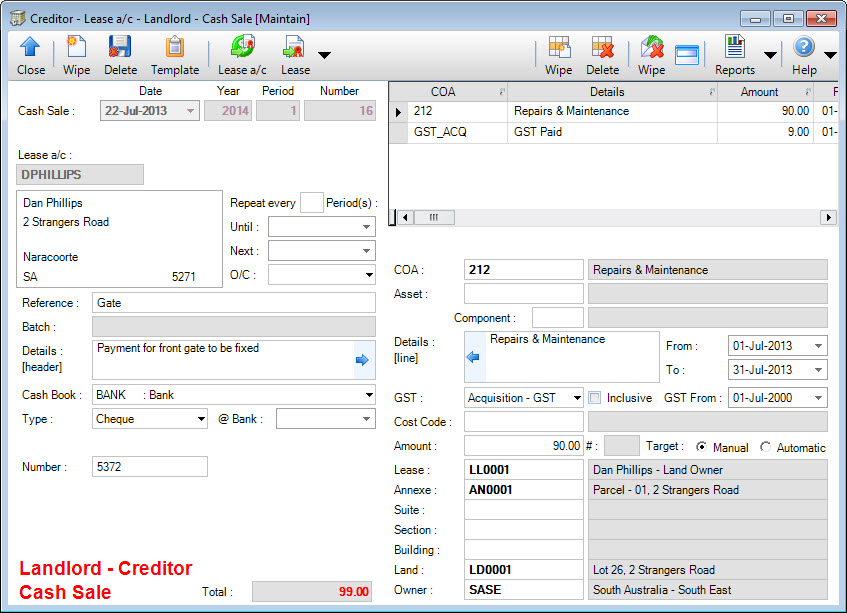847x613 pixels.
Task: Open the To date dropdown
Action: (818, 370)
